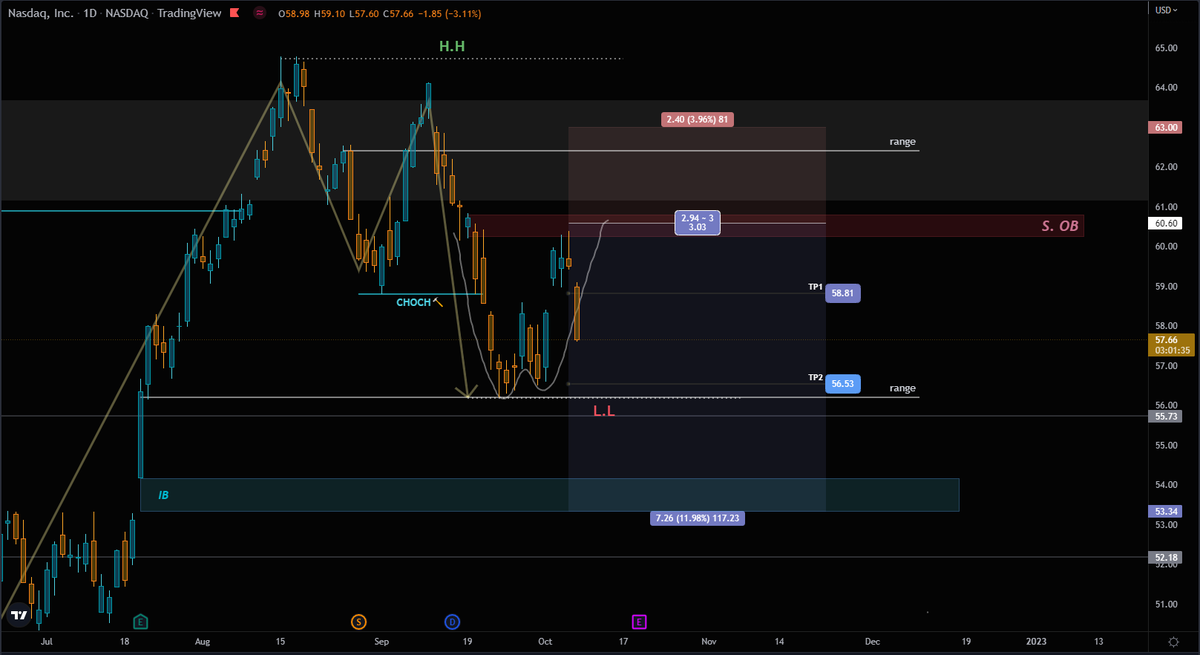Click the Aug label on time axis

pos(204,640)
